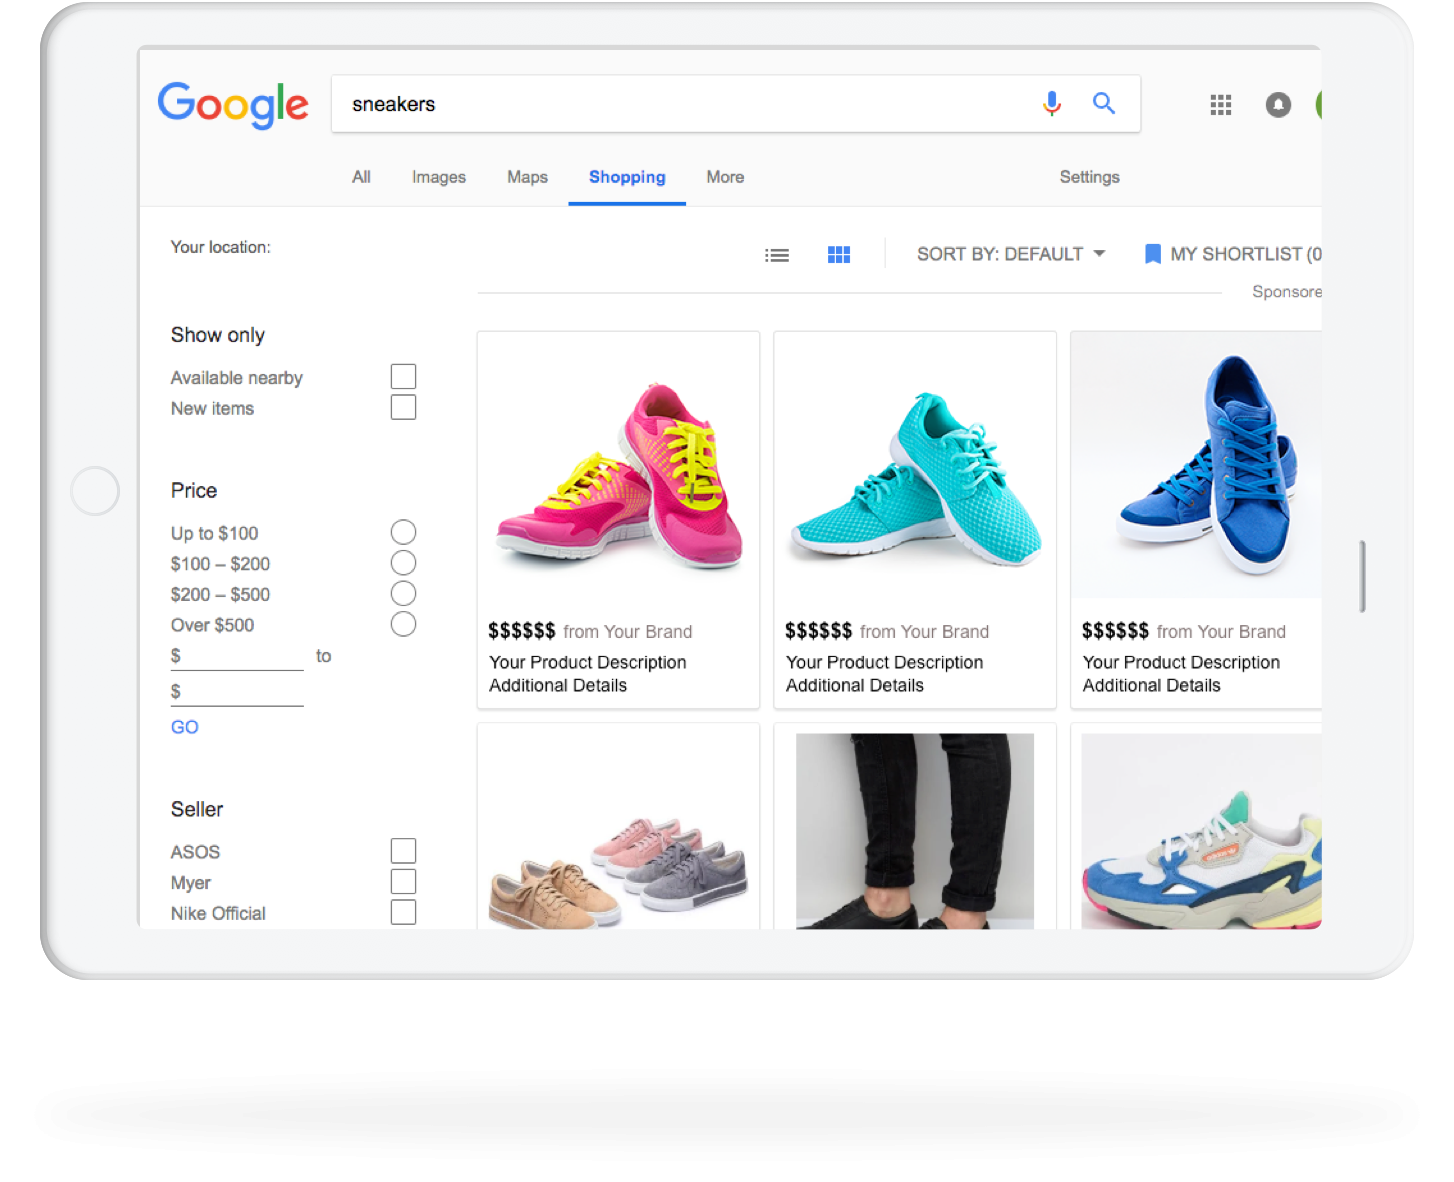1454x1182 pixels.
Task: Click the blue search magnifier icon
Action: coord(1103,103)
